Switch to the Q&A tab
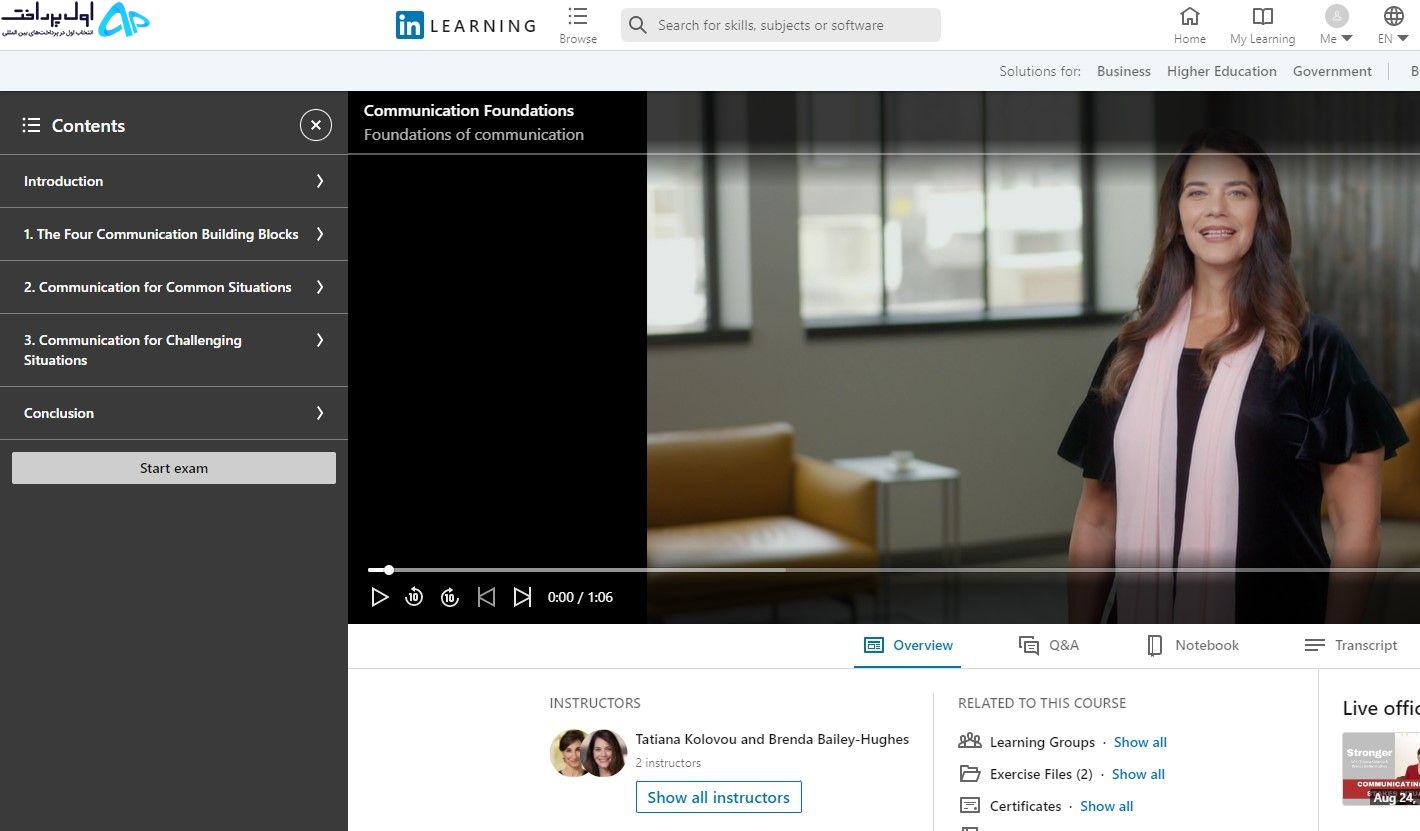Screen dimensions: 1420x831 tap(1049, 645)
